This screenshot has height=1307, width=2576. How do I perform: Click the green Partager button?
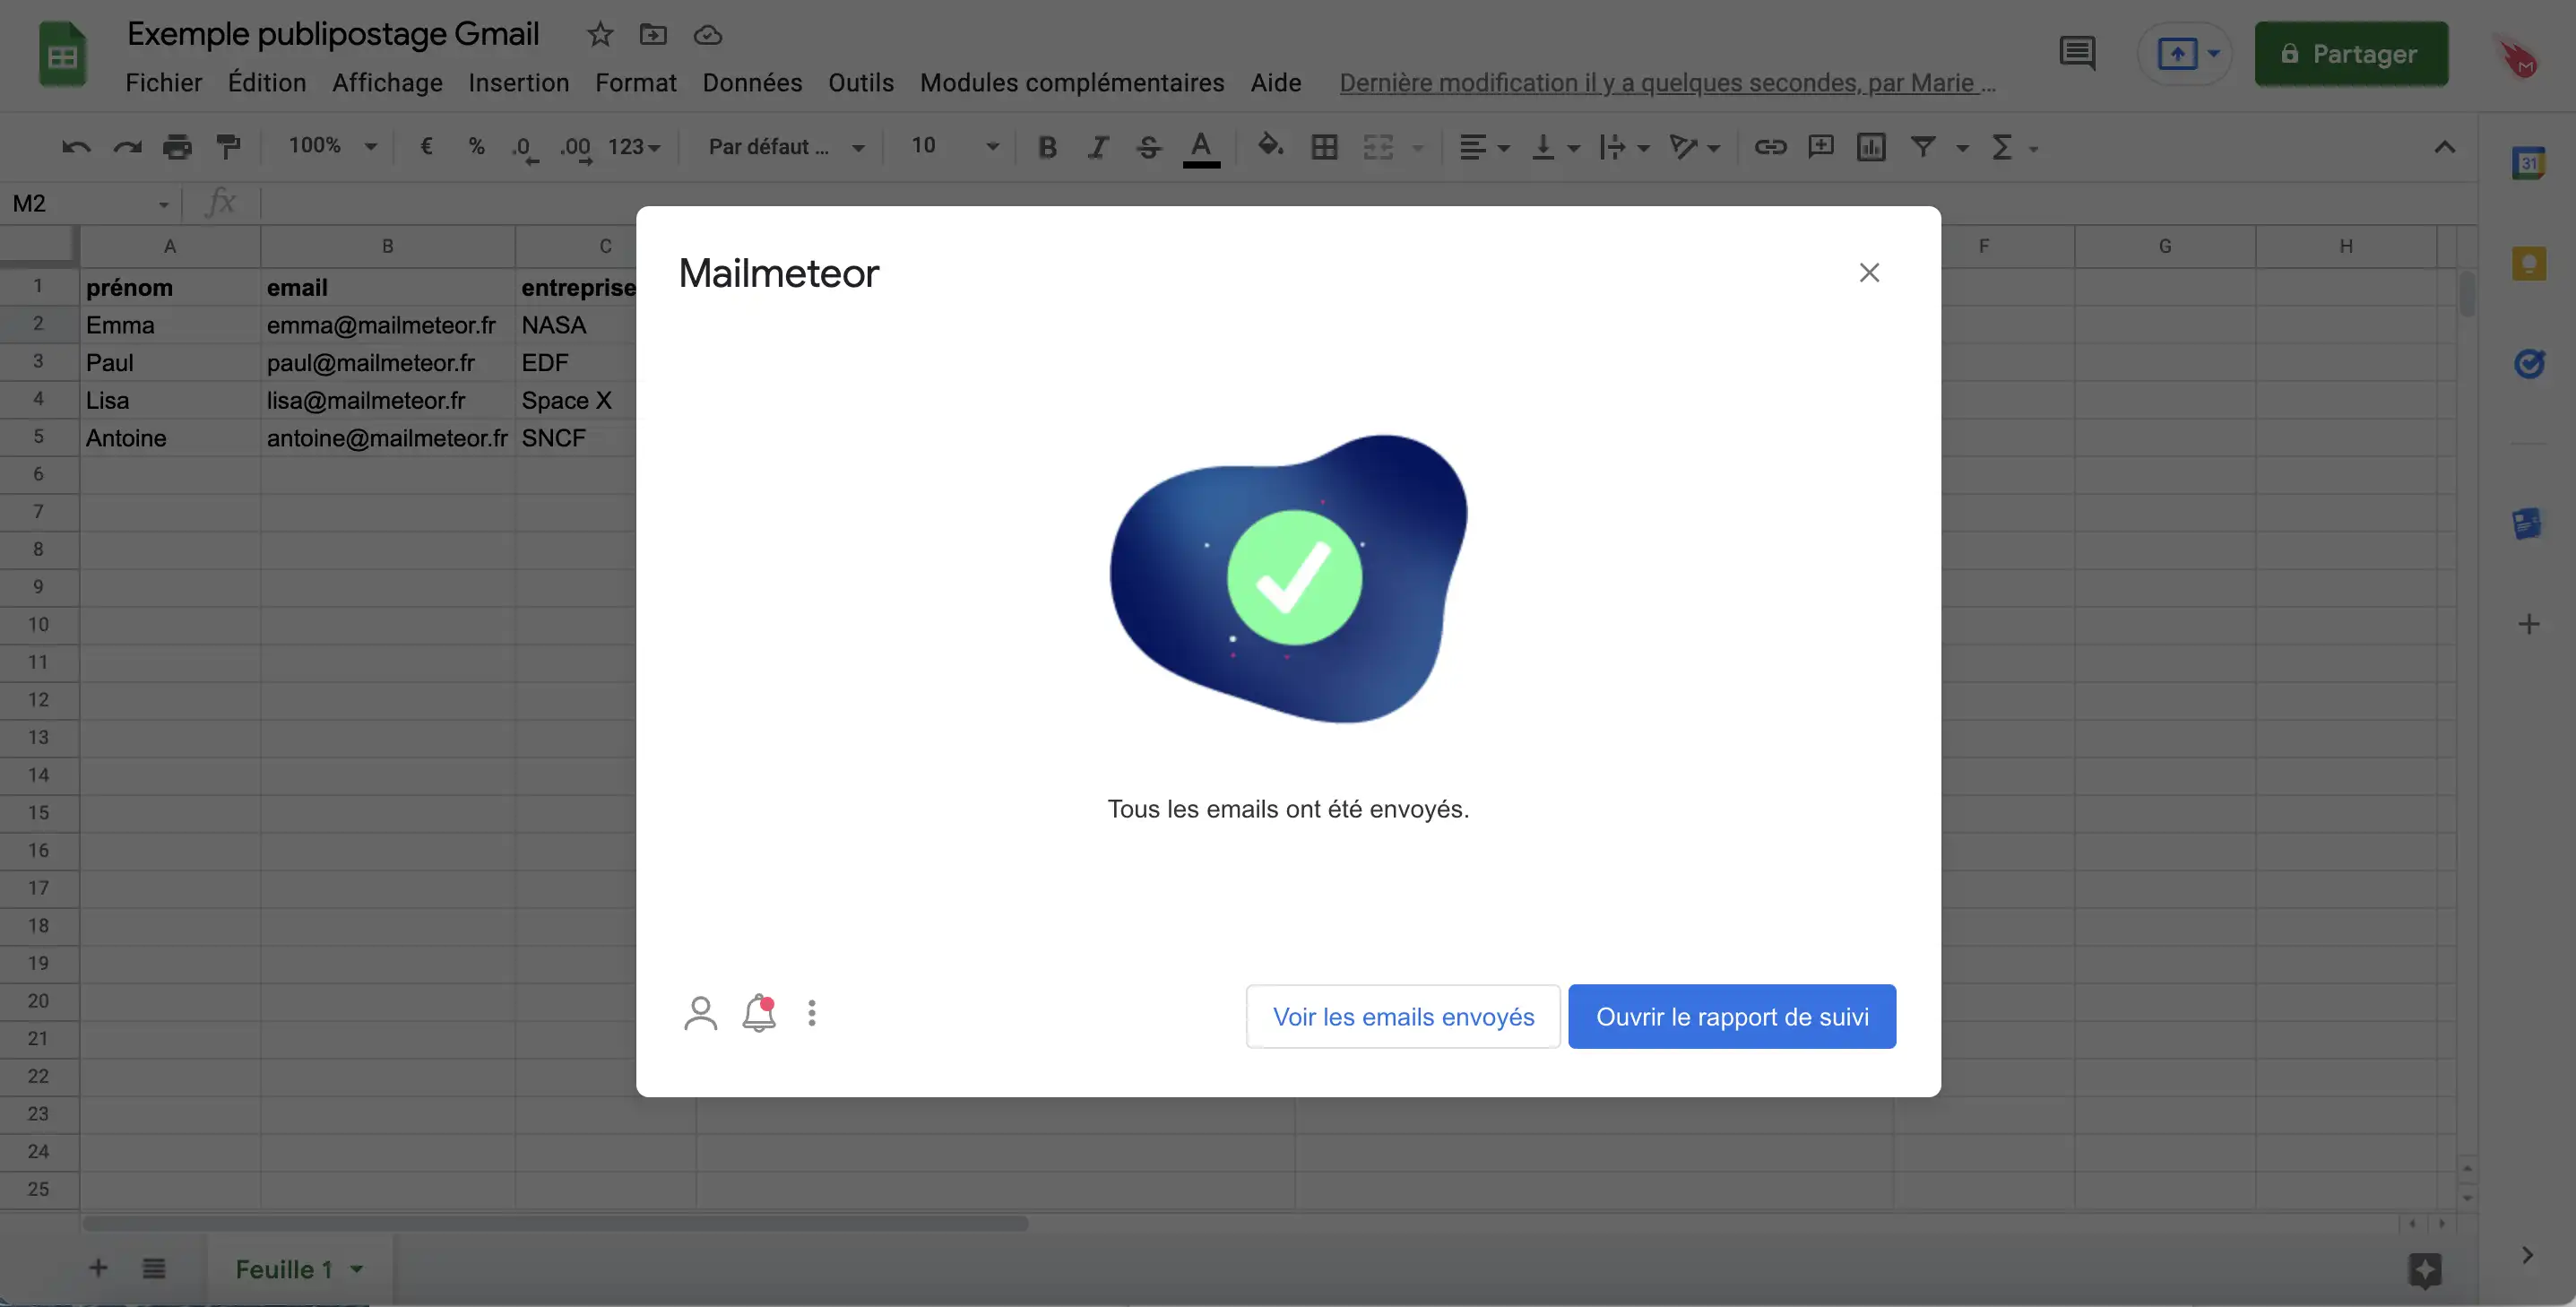tap(2351, 54)
